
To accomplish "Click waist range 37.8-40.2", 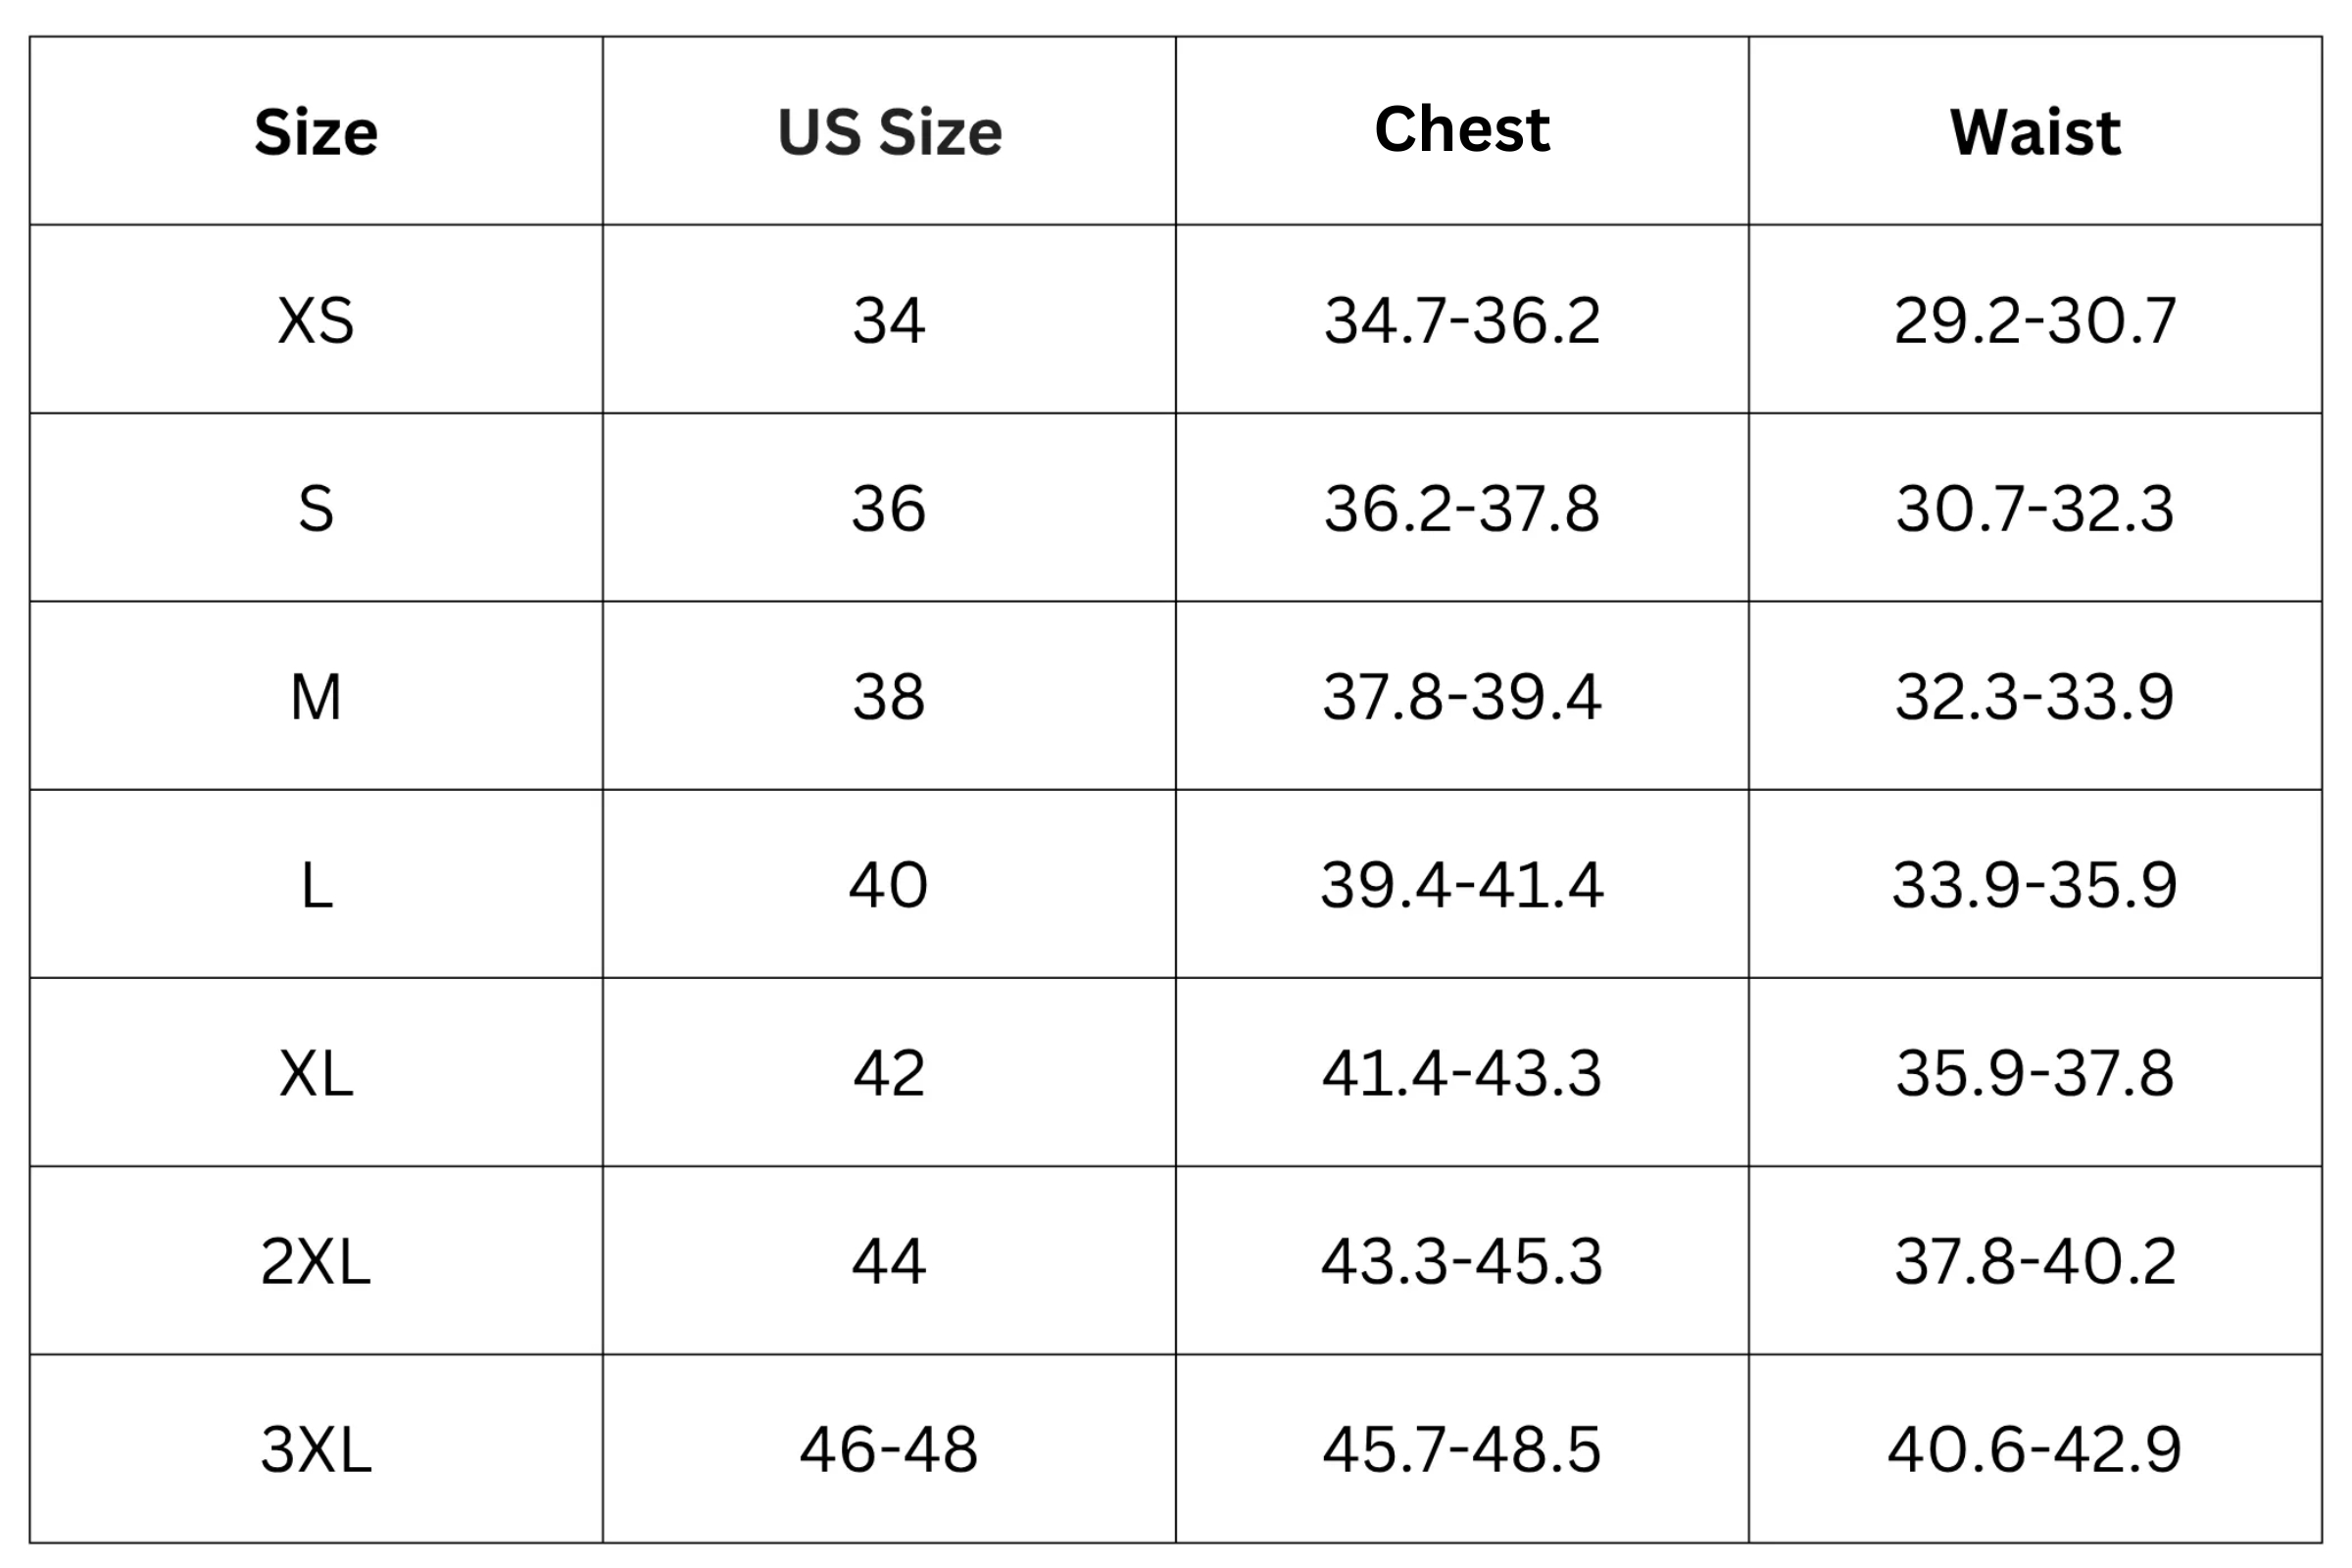I will click(x=2035, y=1261).
